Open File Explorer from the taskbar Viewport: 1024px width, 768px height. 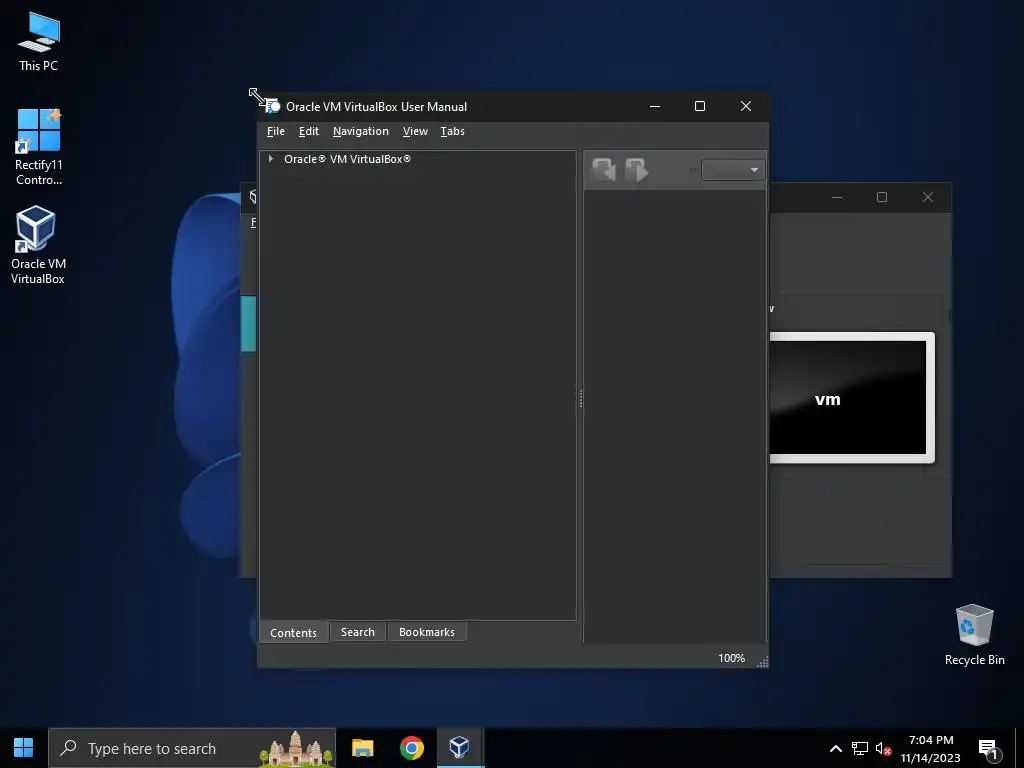(362, 748)
